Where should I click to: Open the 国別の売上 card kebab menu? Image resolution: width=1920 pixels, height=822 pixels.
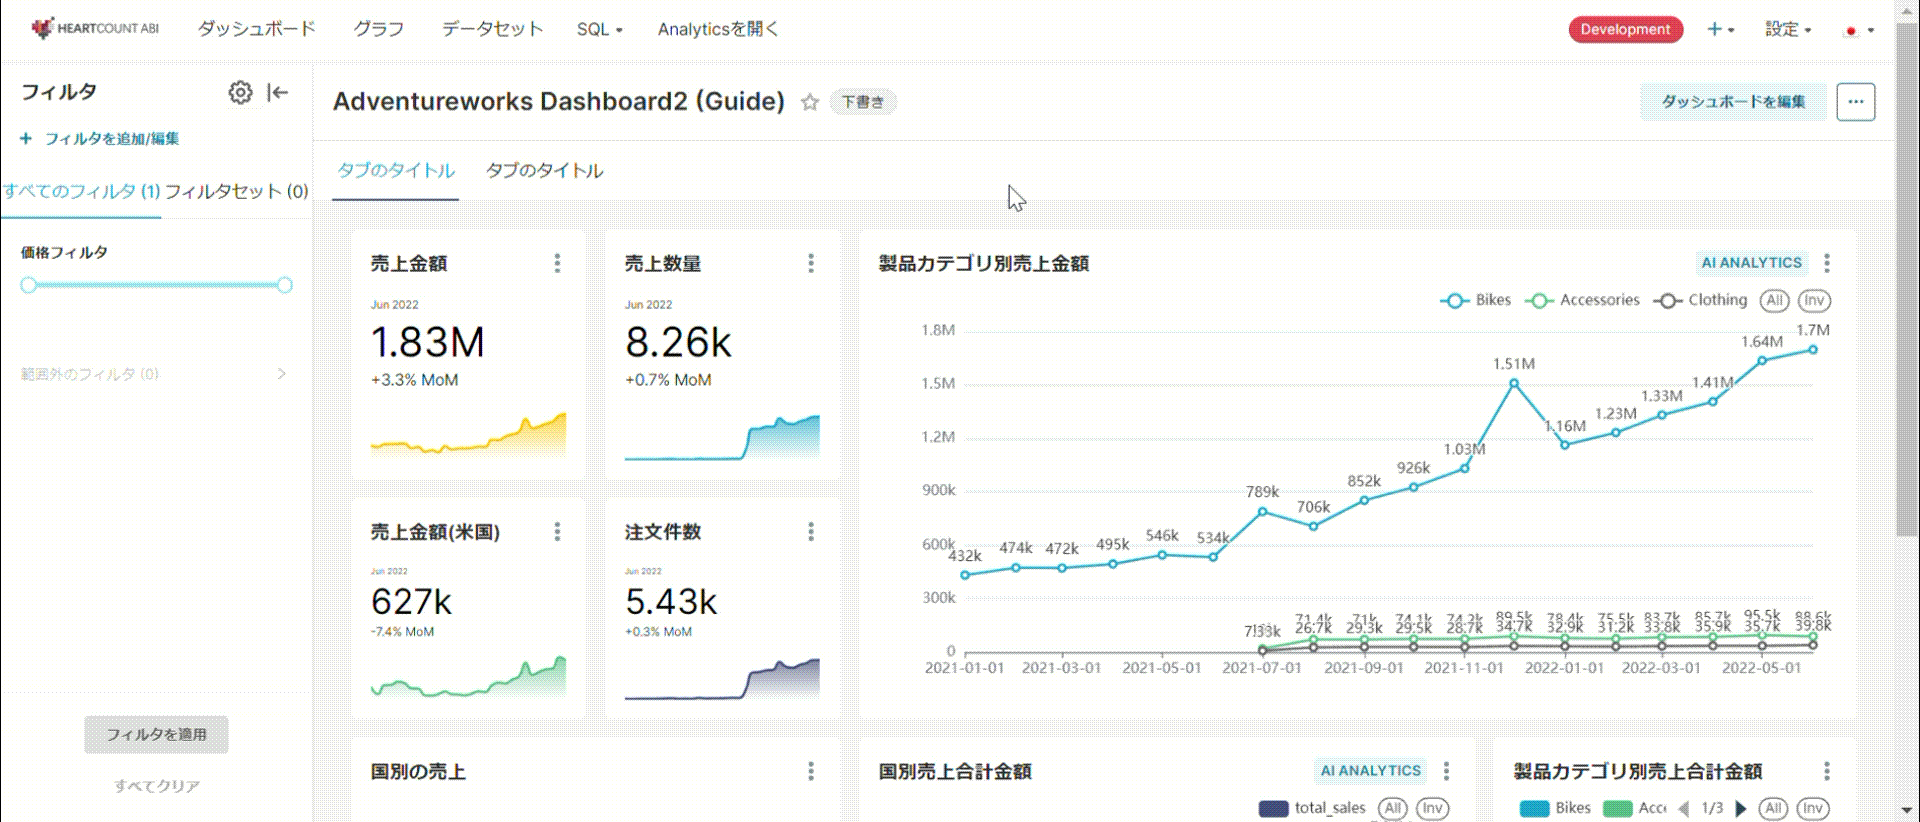(811, 771)
